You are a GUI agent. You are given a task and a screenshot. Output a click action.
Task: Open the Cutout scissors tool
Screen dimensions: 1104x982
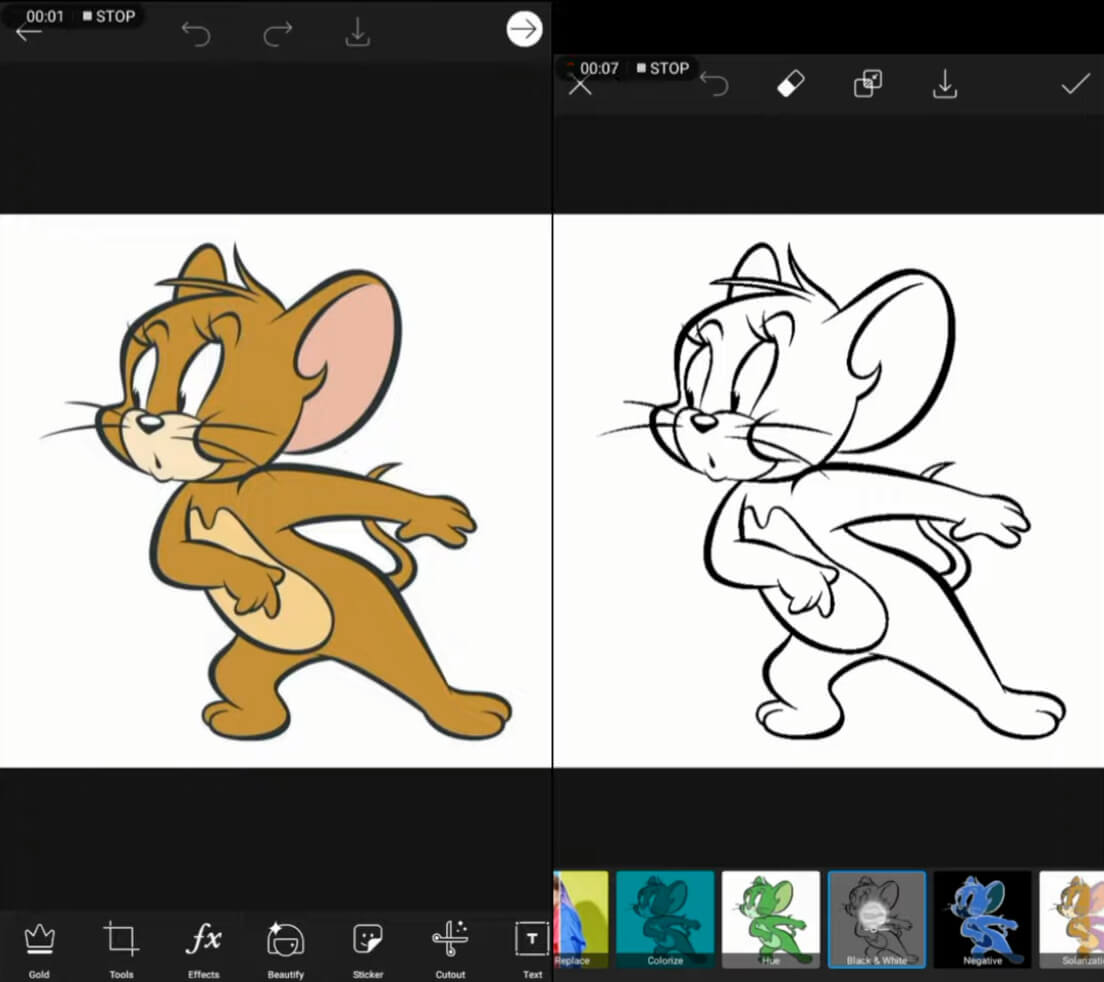[x=450, y=950]
